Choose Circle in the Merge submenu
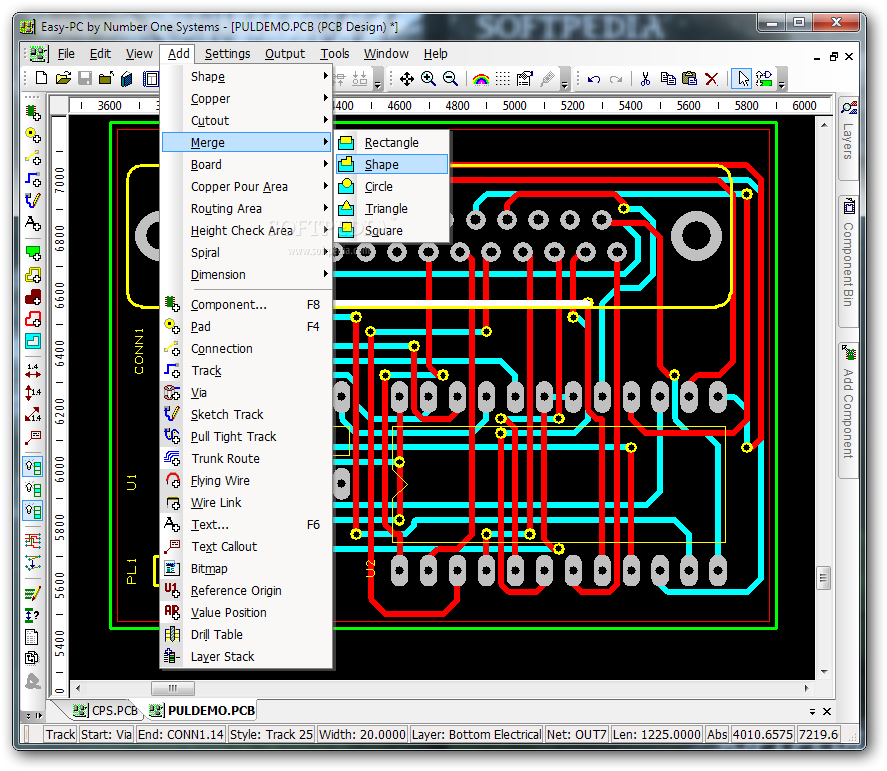The width and height of the screenshot is (887, 771). click(x=392, y=187)
